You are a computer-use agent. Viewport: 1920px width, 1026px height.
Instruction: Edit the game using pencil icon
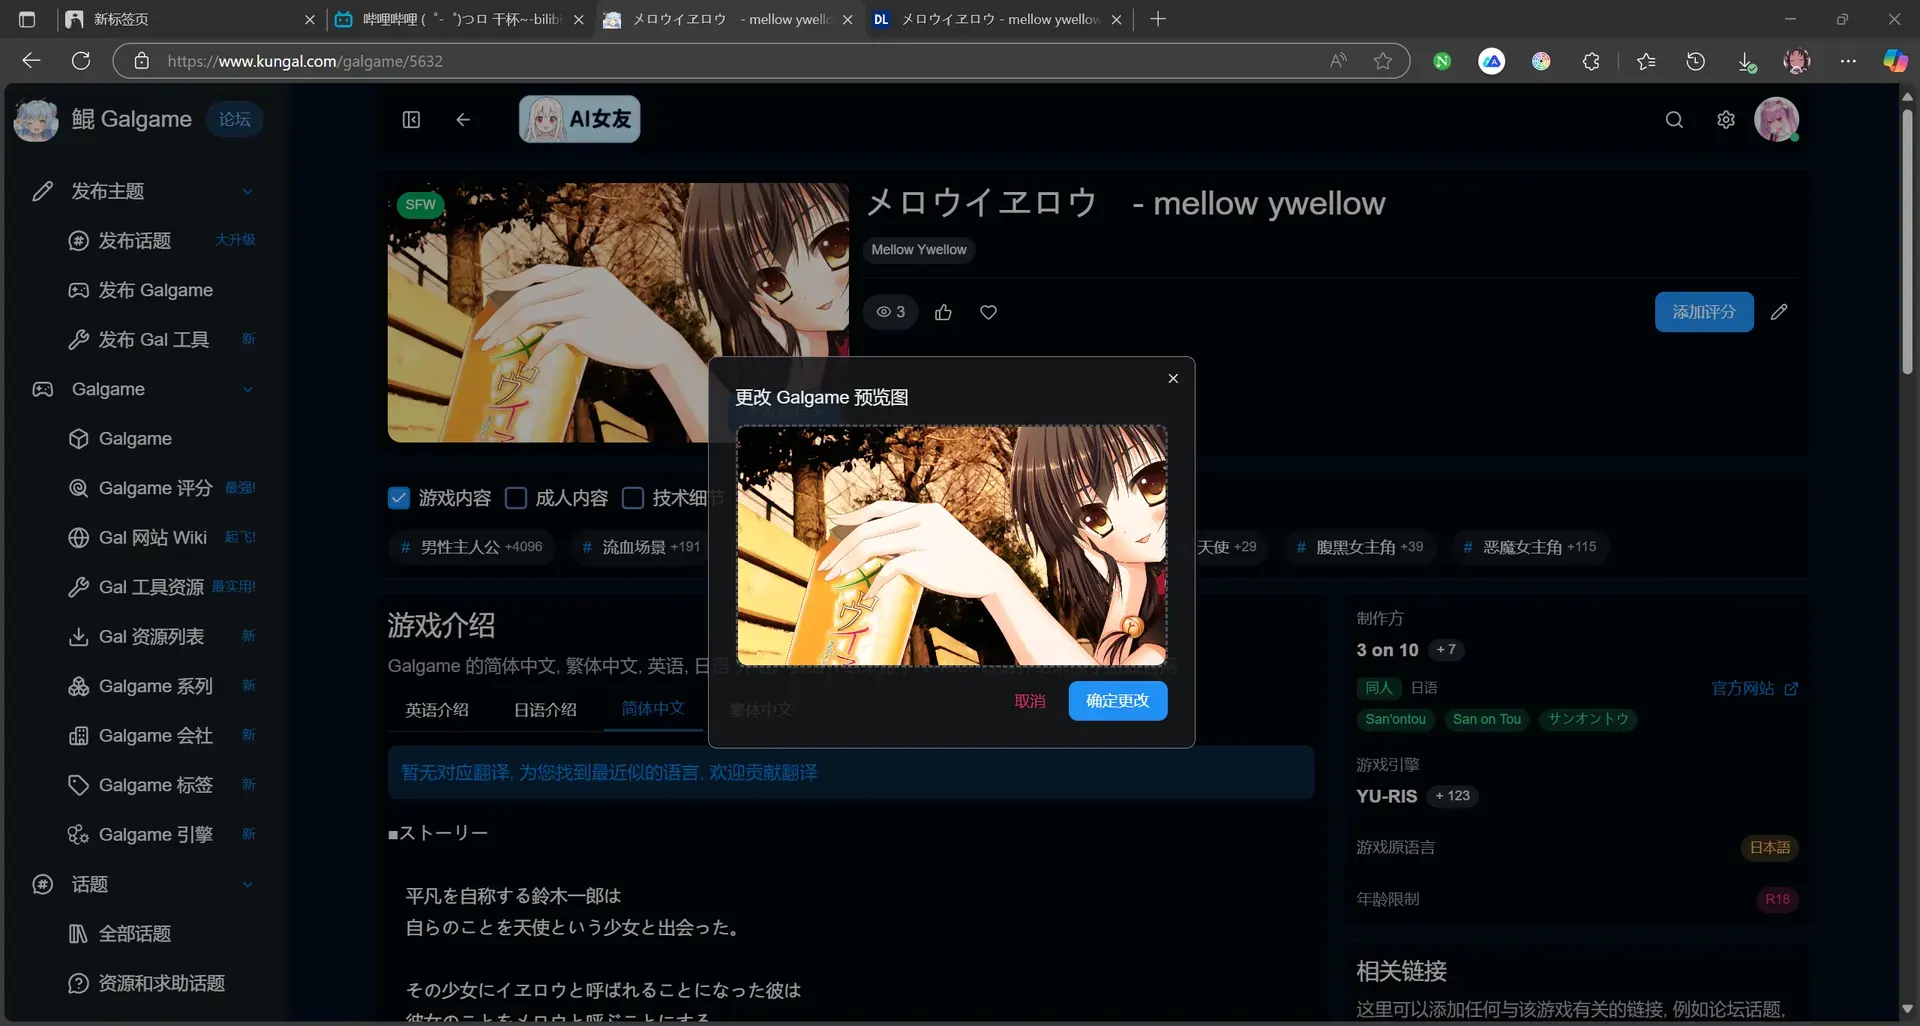(x=1779, y=312)
